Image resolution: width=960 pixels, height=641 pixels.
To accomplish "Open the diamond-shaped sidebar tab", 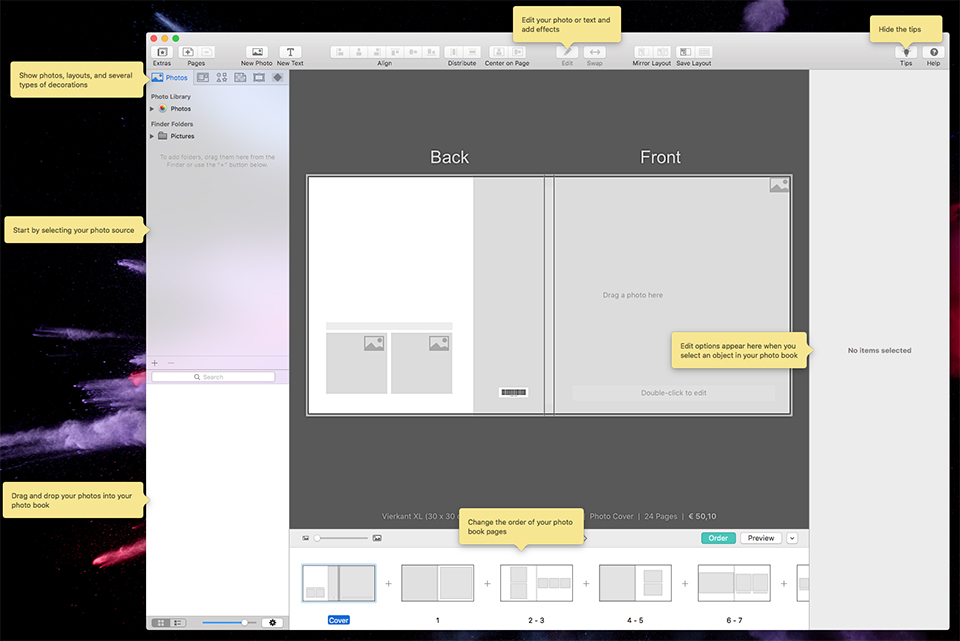I will click(x=277, y=78).
